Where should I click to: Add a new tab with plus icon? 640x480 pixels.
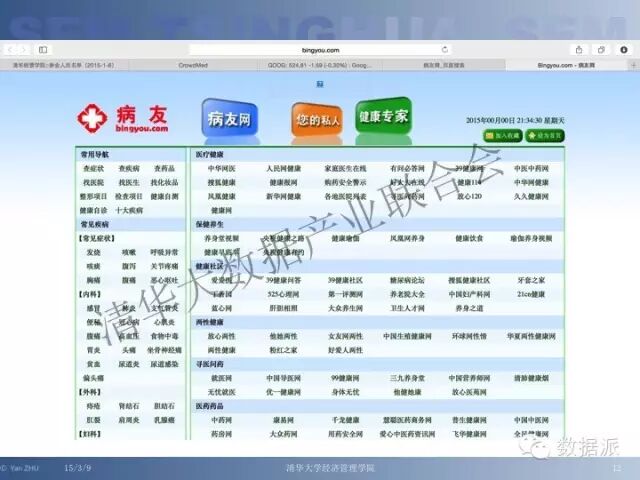click(x=634, y=65)
